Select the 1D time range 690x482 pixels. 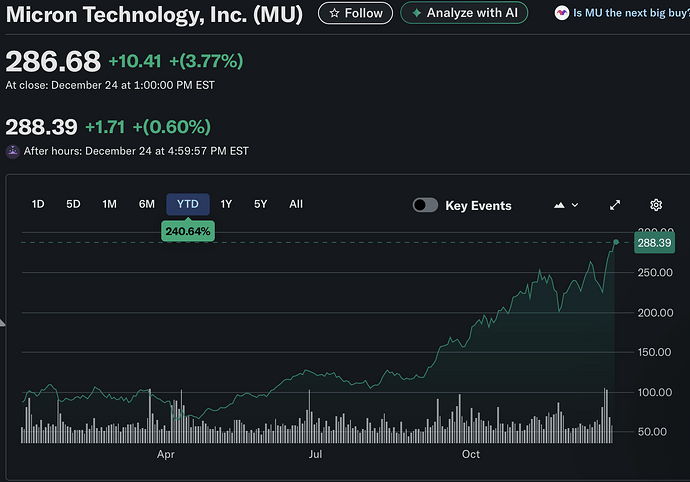(38, 204)
